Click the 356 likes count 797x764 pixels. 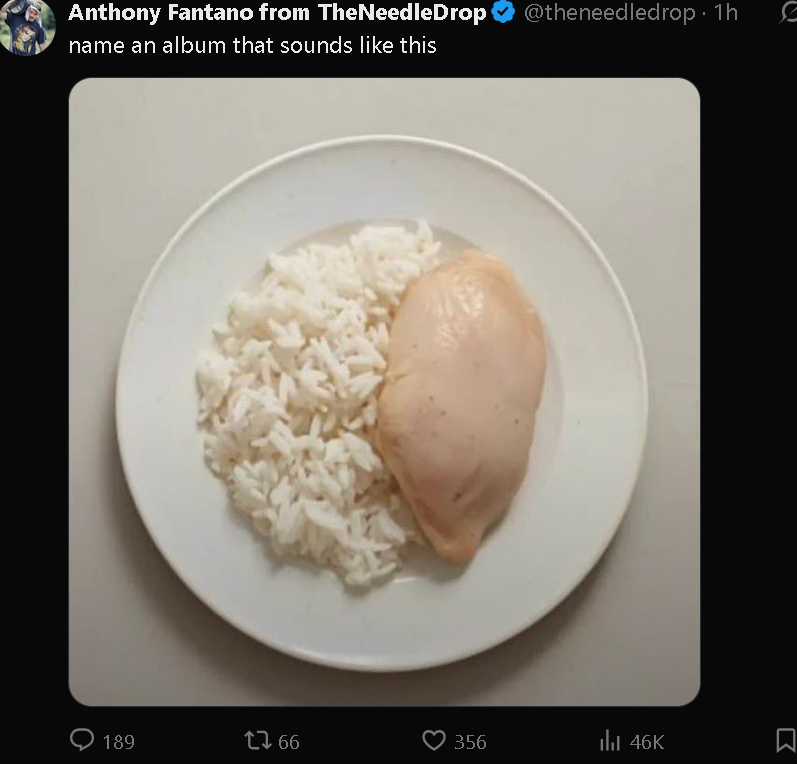click(x=470, y=741)
